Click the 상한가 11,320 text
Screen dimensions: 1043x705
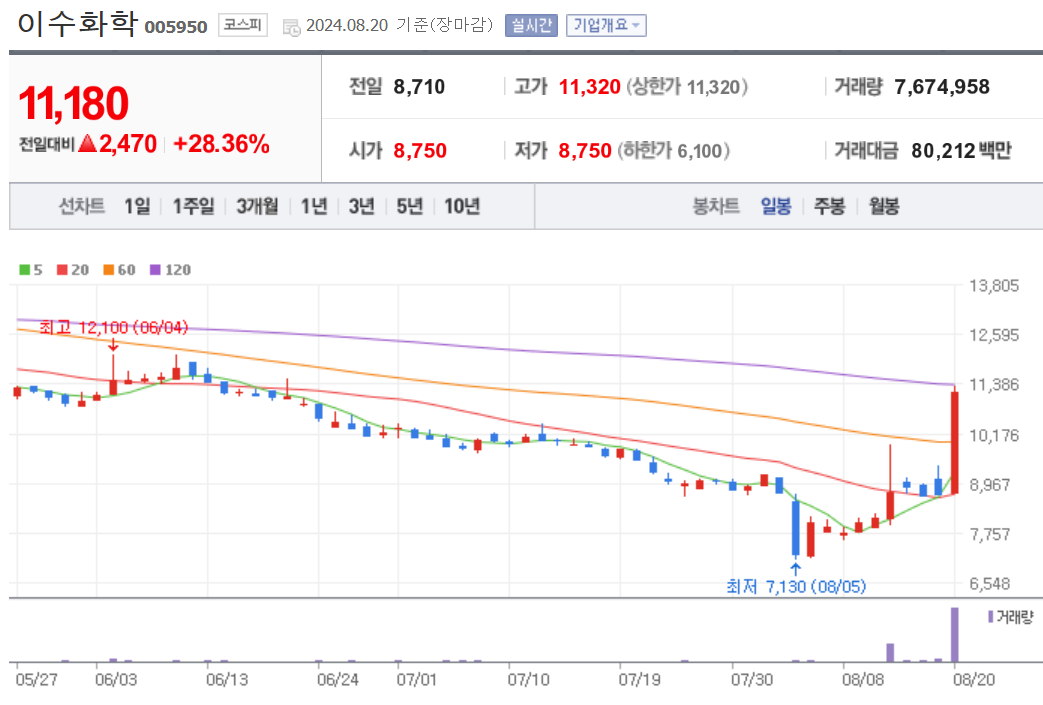687,86
